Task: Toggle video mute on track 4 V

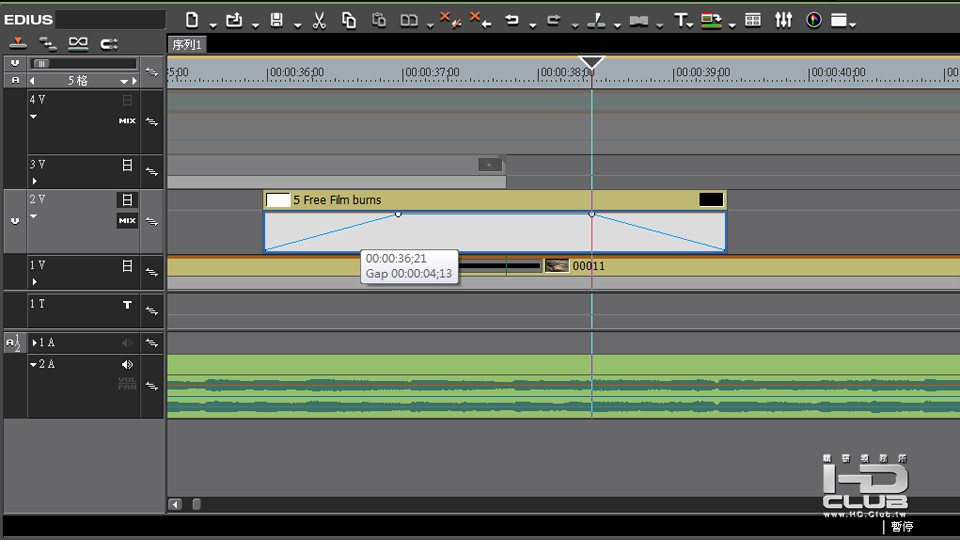Action: [127, 100]
